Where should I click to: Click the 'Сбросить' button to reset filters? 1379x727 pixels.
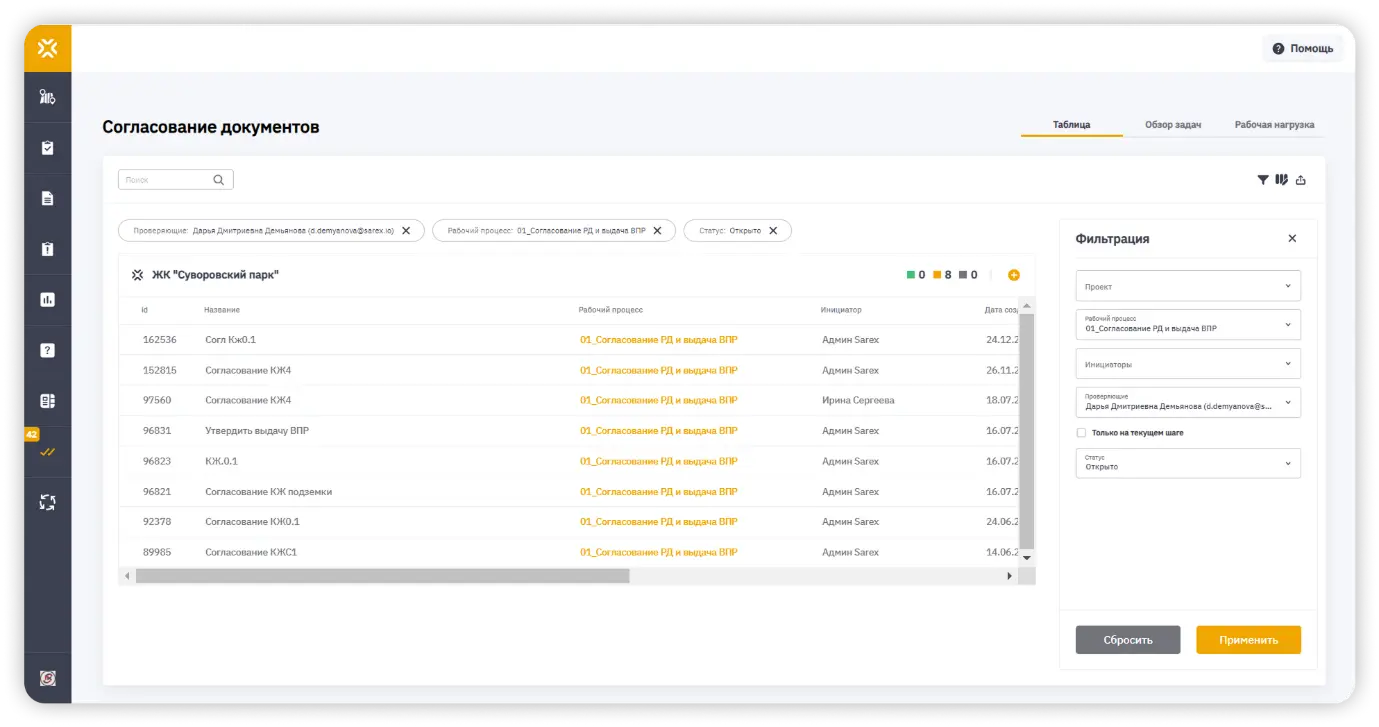tap(1128, 639)
